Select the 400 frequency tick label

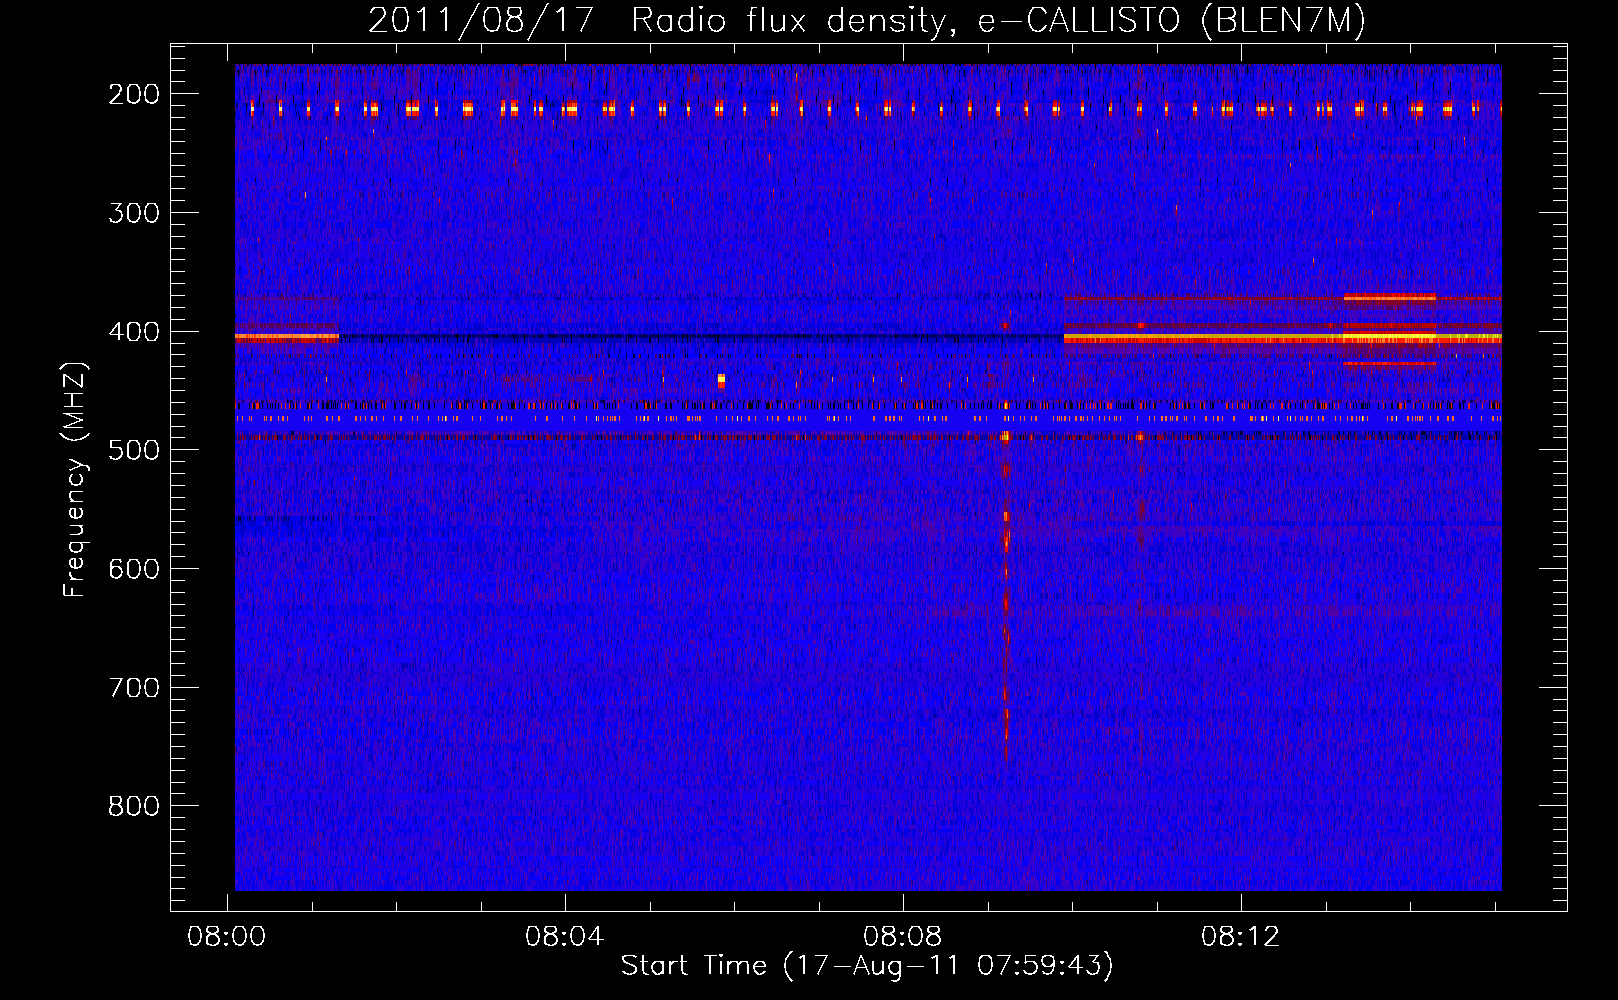(x=134, y=332)
